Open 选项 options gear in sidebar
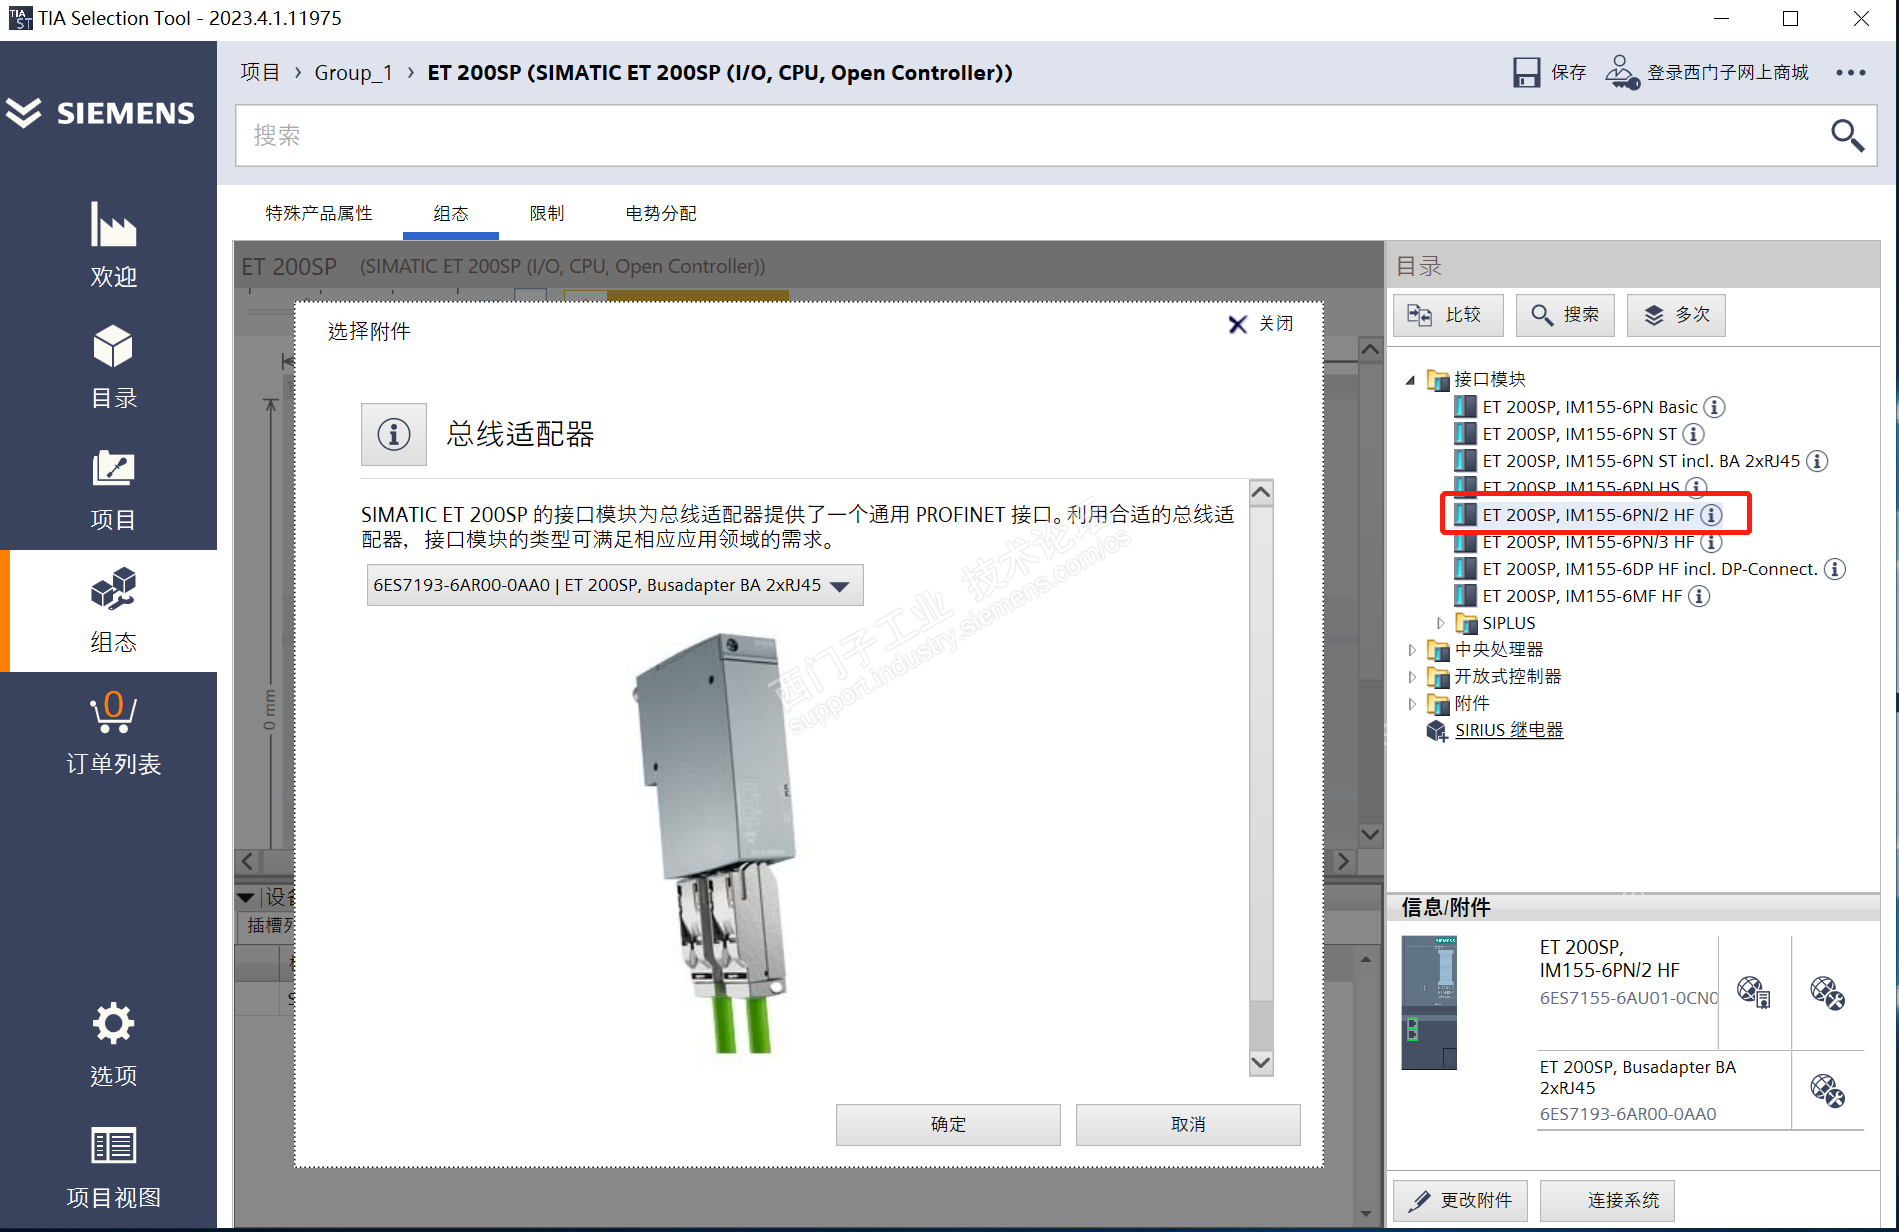 (x=113, y=1045)
